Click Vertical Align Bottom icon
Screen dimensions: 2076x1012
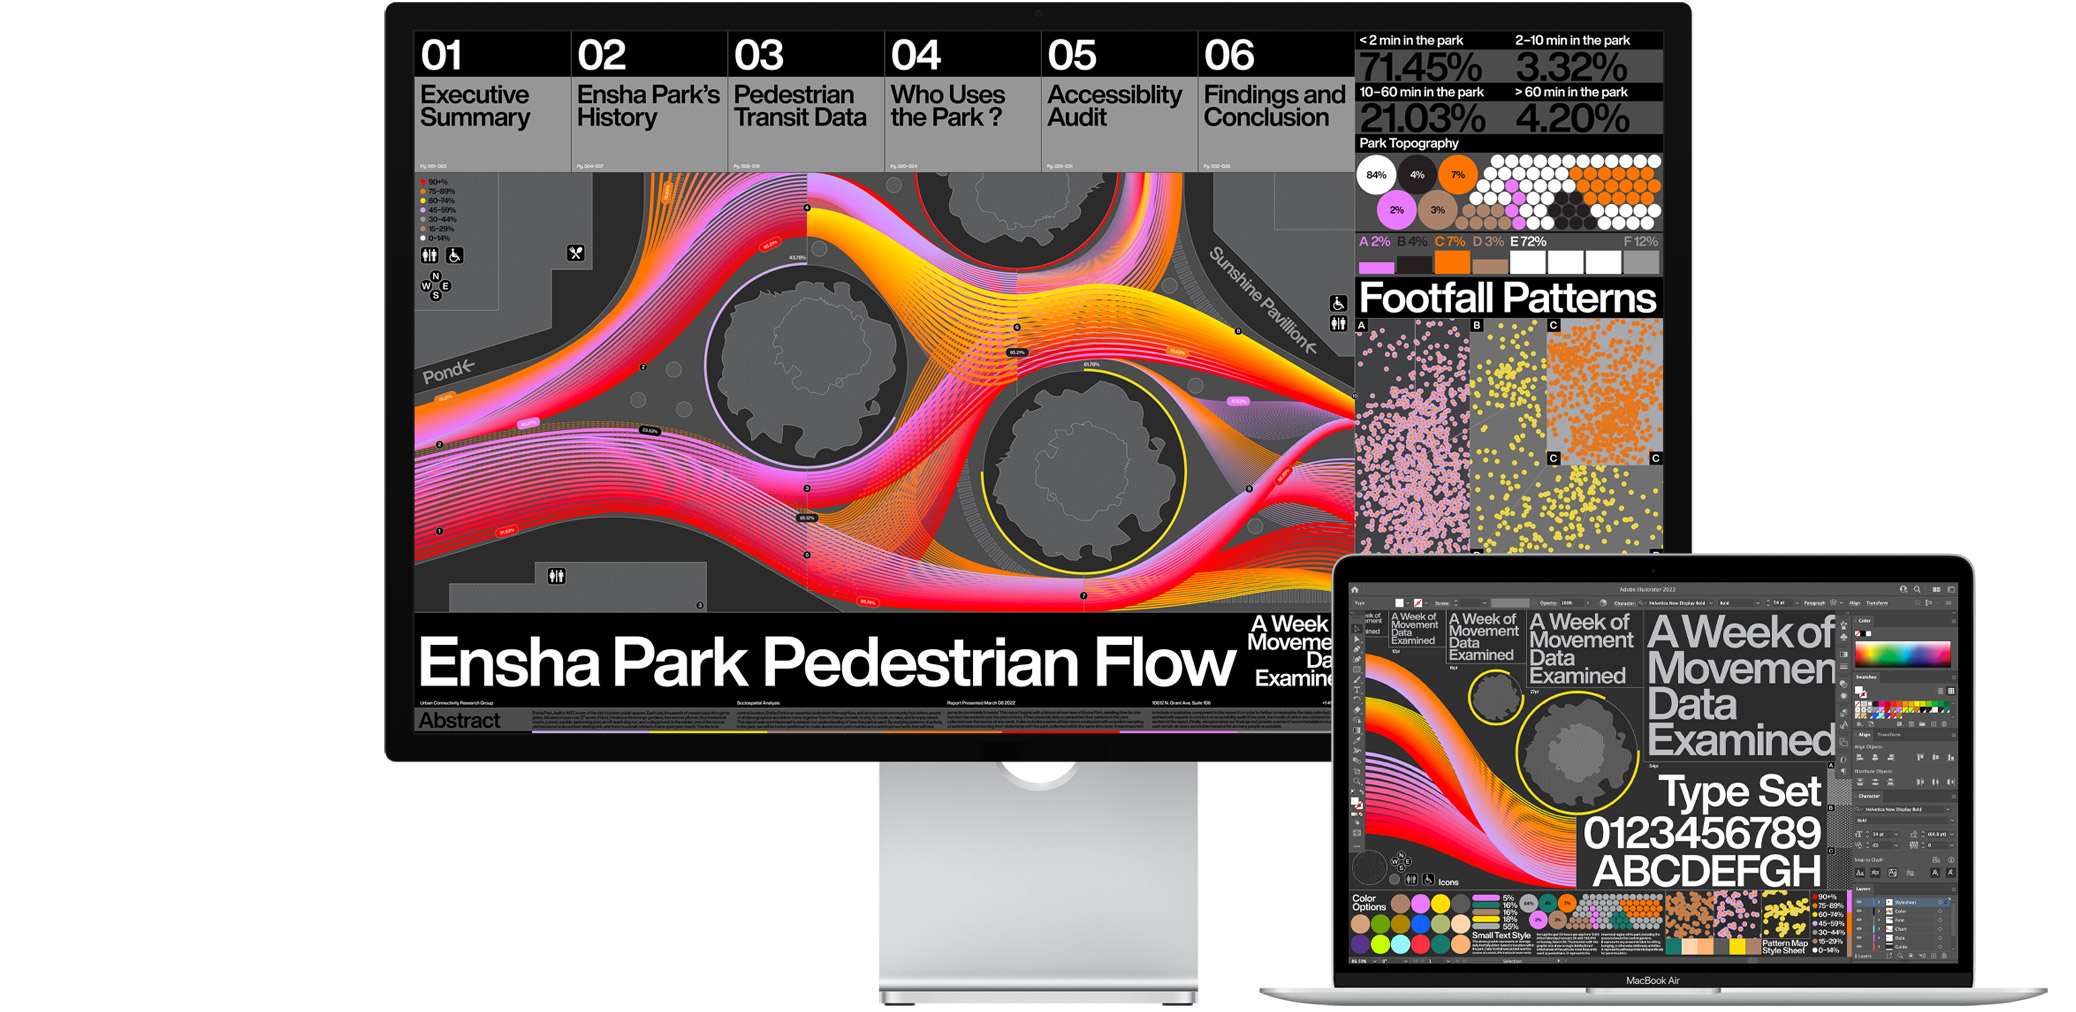tap(1951, 757)
